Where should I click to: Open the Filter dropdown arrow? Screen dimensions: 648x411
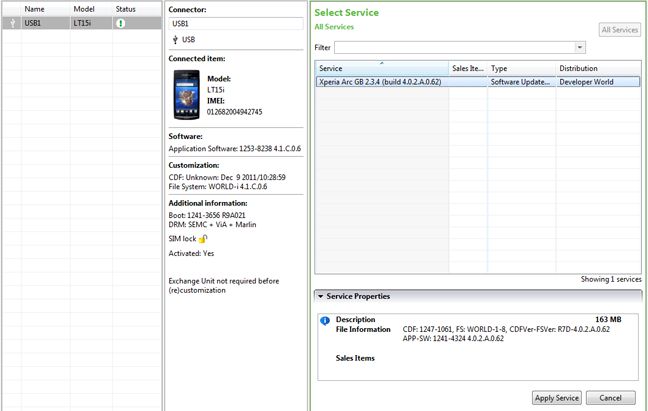pos(580,48)
